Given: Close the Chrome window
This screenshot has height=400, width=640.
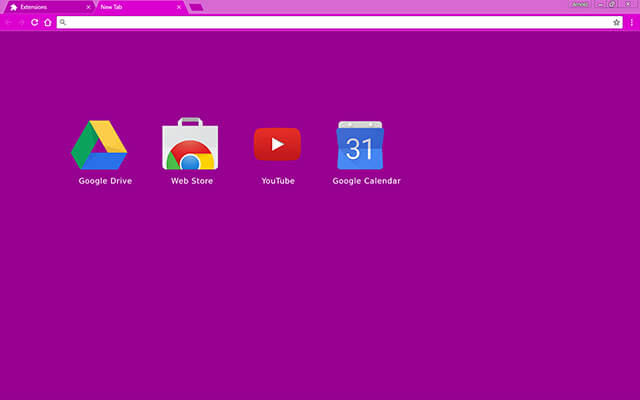Looking at the screenshot, I should click(628, 4).
